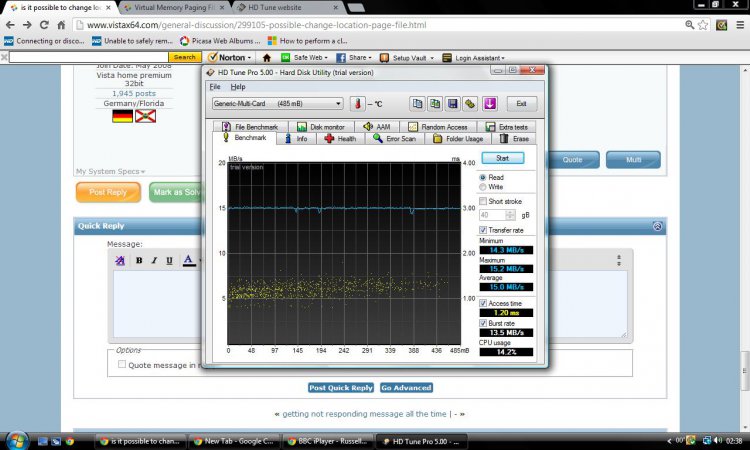Viewport: 750px width, 450px height.
Task: Uncheck the Burst rate checkbox
Action: tap(483, 323)
